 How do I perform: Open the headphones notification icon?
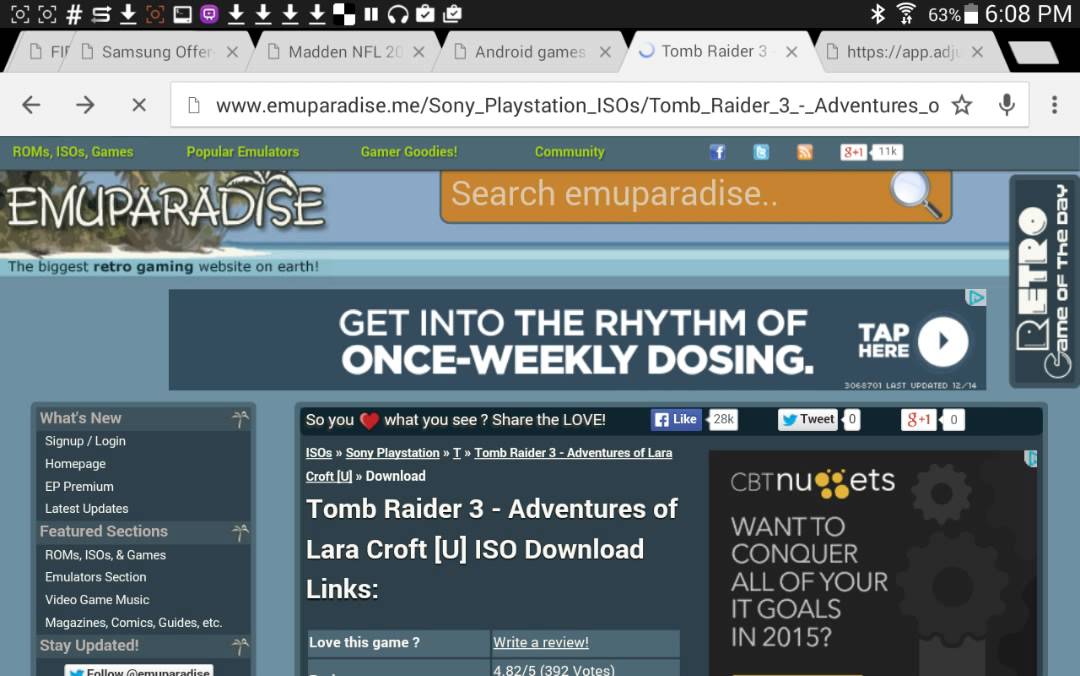pyautogui.click(x=397, y=14)
